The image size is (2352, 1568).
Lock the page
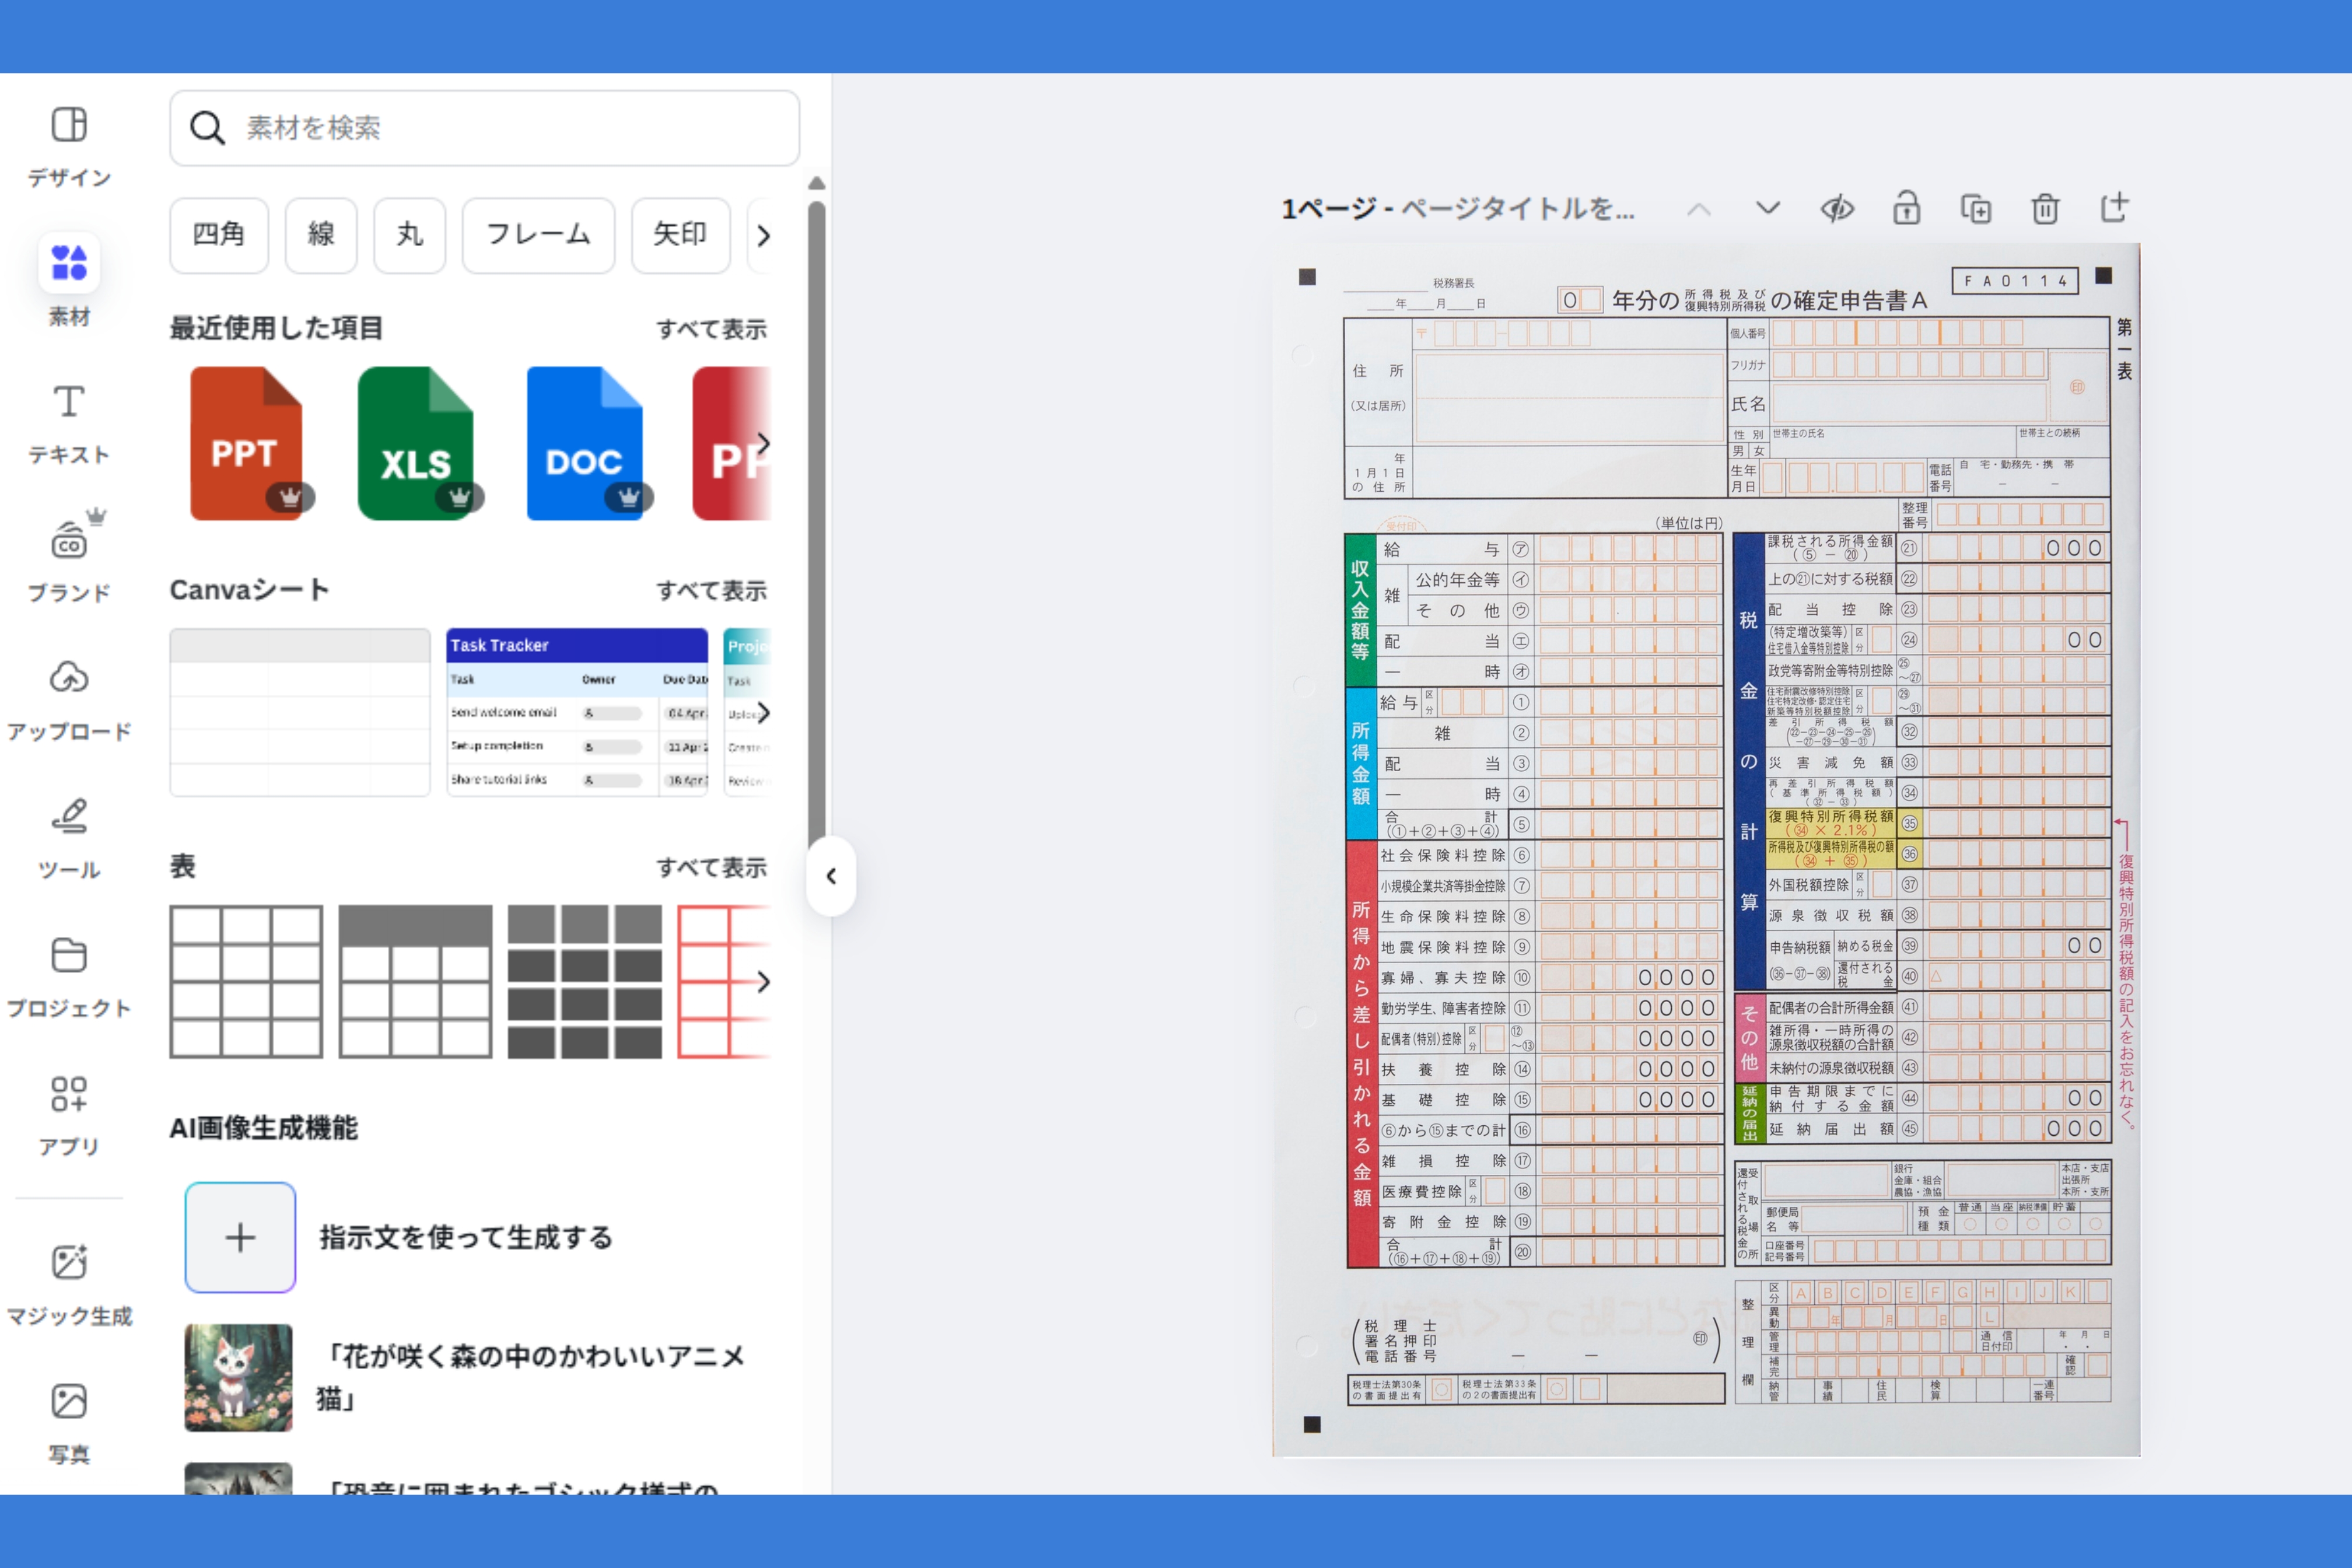[1907, 208]
